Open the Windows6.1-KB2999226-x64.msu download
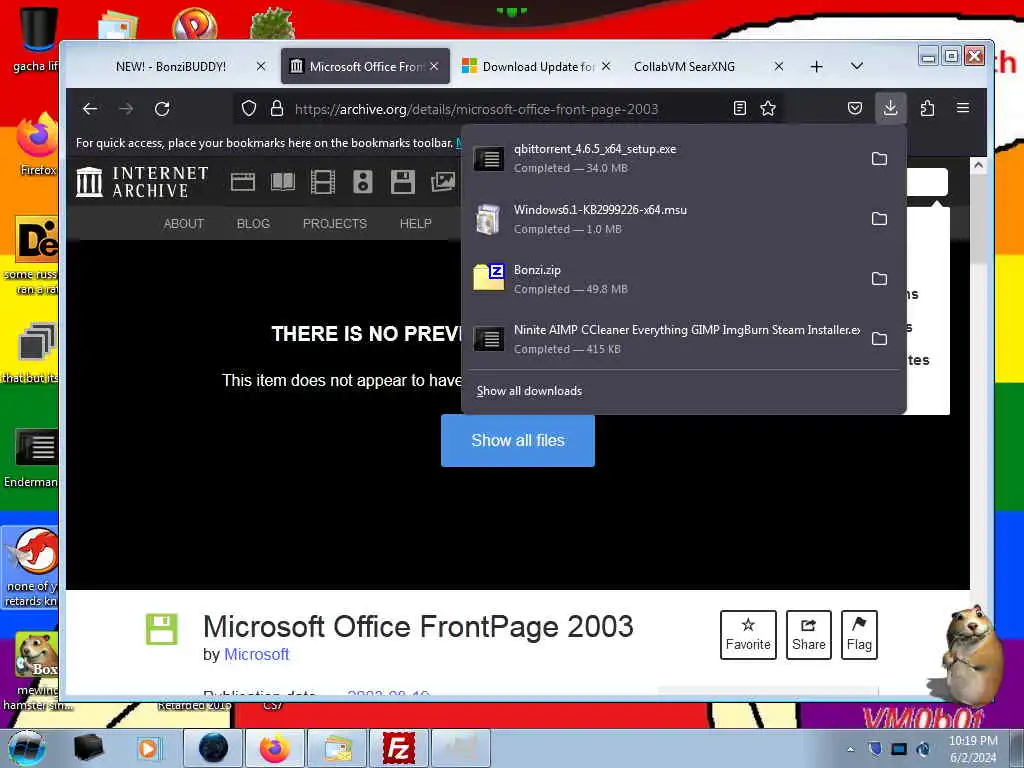 [663, 219]
